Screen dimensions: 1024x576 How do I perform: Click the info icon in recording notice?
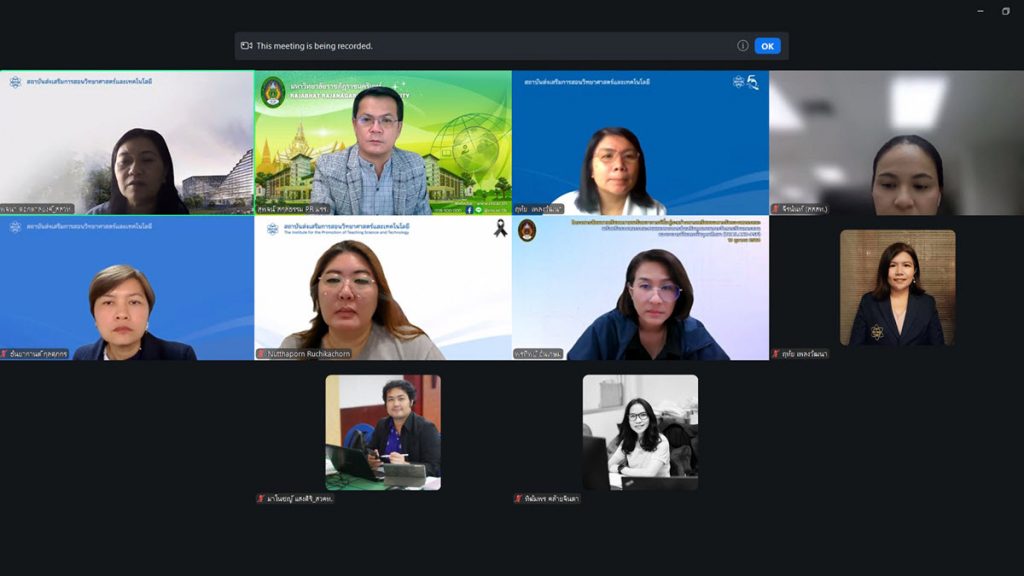pos(743,46)
